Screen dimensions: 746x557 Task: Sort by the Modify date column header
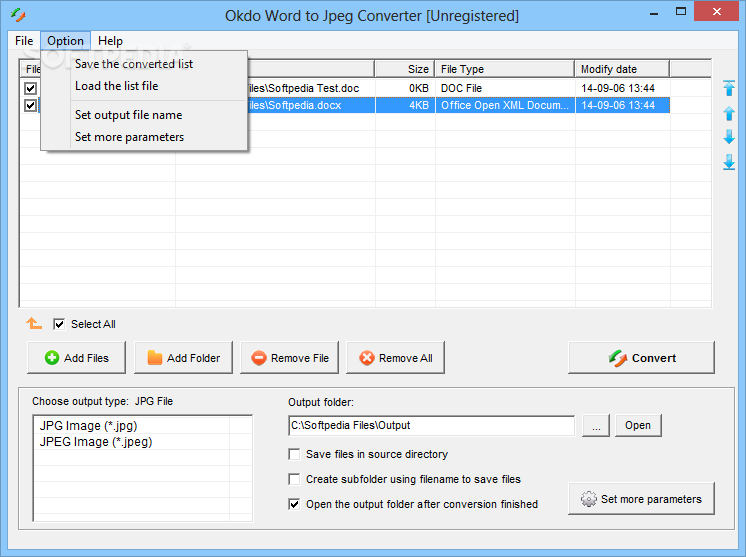(x=622, y=69)
